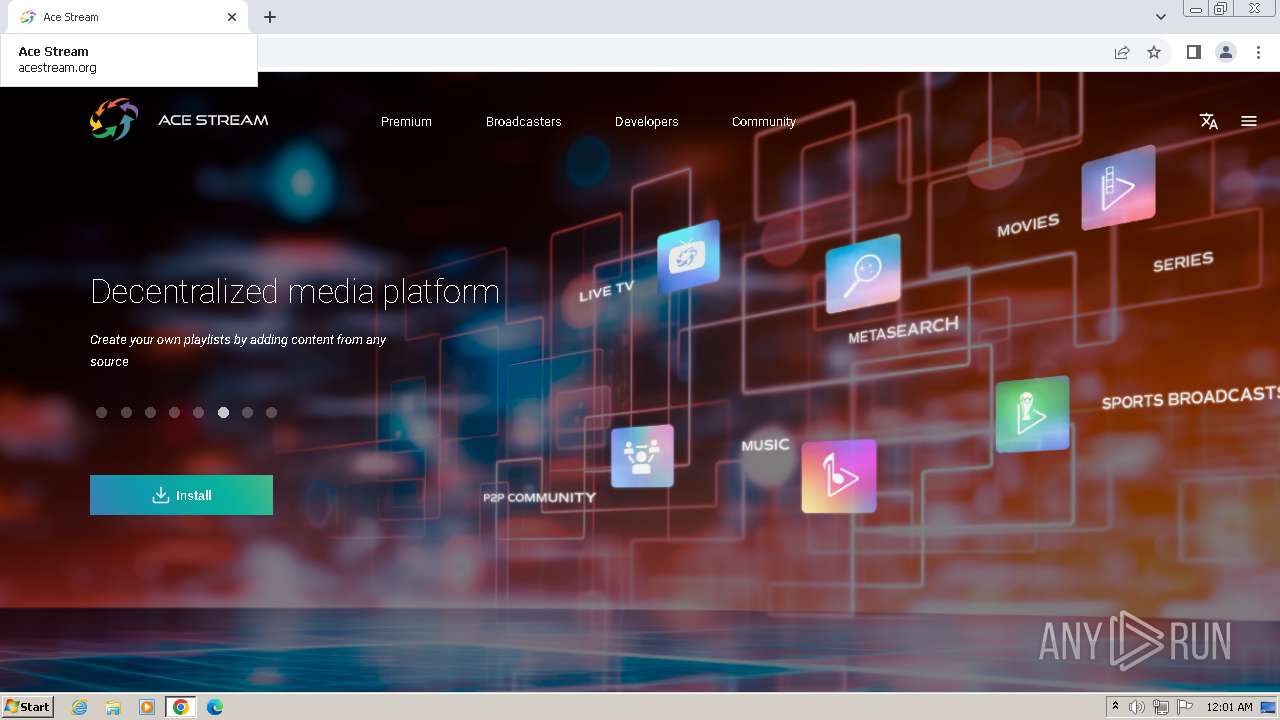
Task: Open a new tab with plus button
Action: pos(270,17)
